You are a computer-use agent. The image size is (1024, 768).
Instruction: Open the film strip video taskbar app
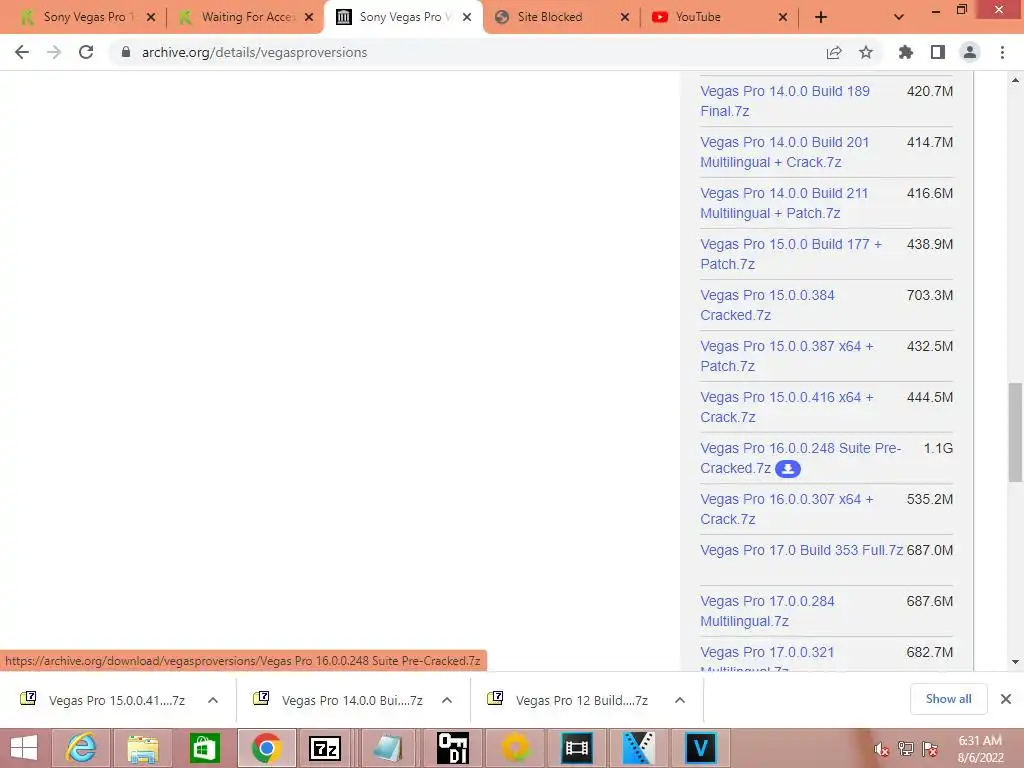click(x=577, y=748)
